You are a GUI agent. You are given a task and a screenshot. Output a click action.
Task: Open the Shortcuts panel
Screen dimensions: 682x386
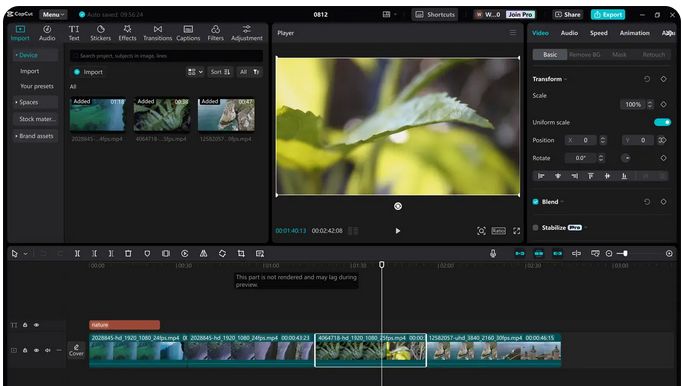click(435, 14)
